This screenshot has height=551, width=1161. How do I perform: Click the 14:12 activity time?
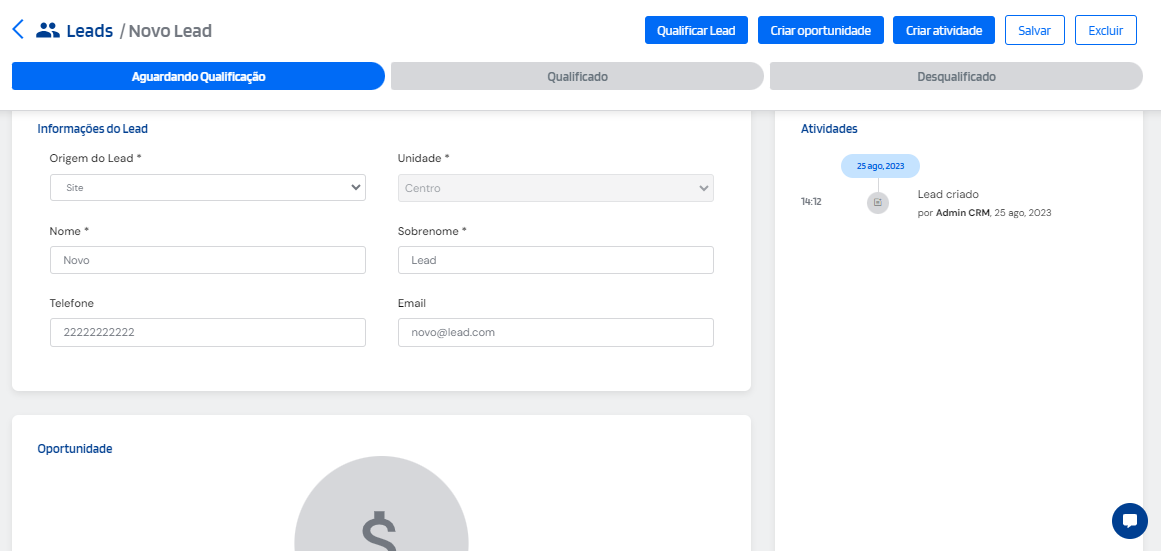pos(811,201)
